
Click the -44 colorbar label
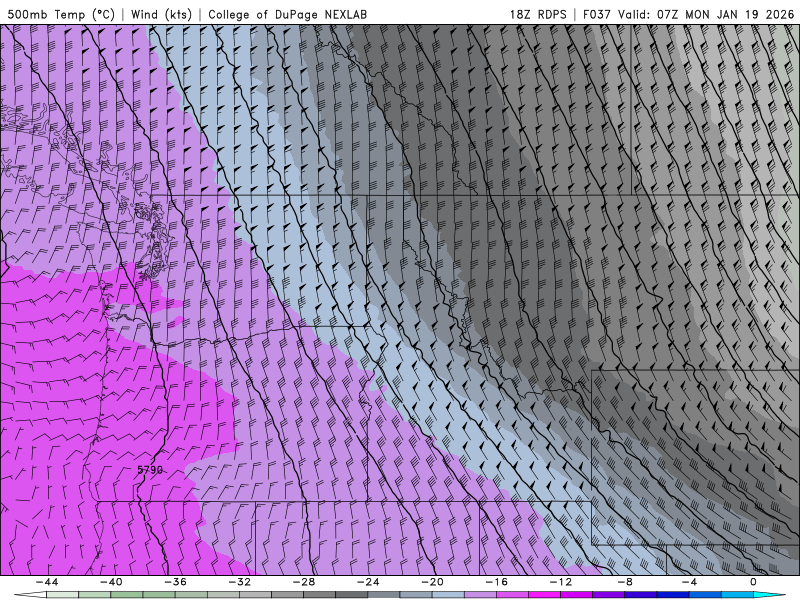(47, 582)
